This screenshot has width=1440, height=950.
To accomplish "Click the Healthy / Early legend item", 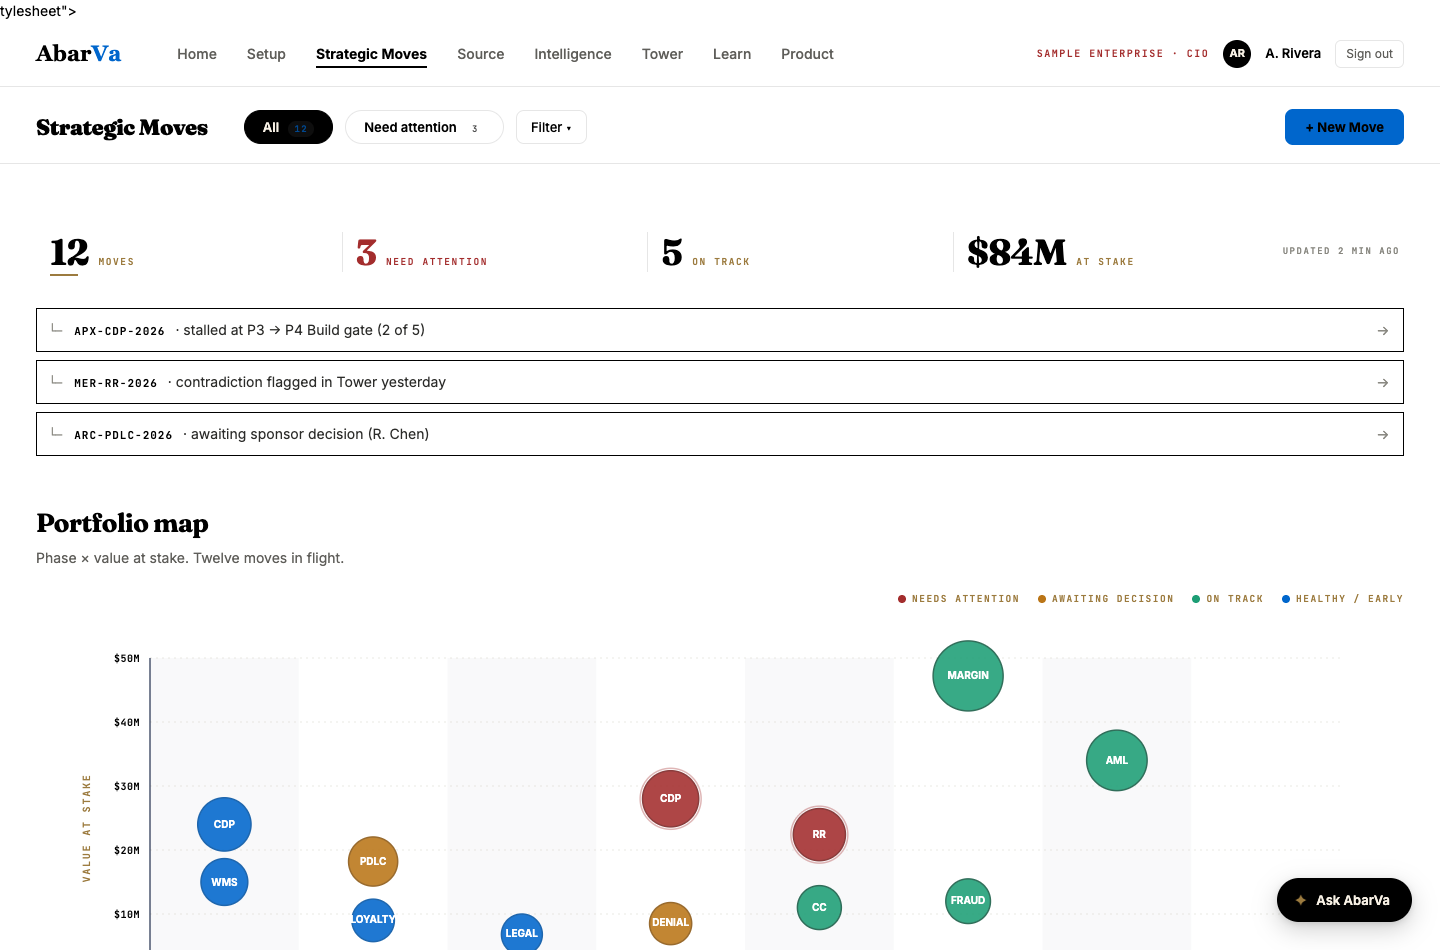I will point(1342,599).
